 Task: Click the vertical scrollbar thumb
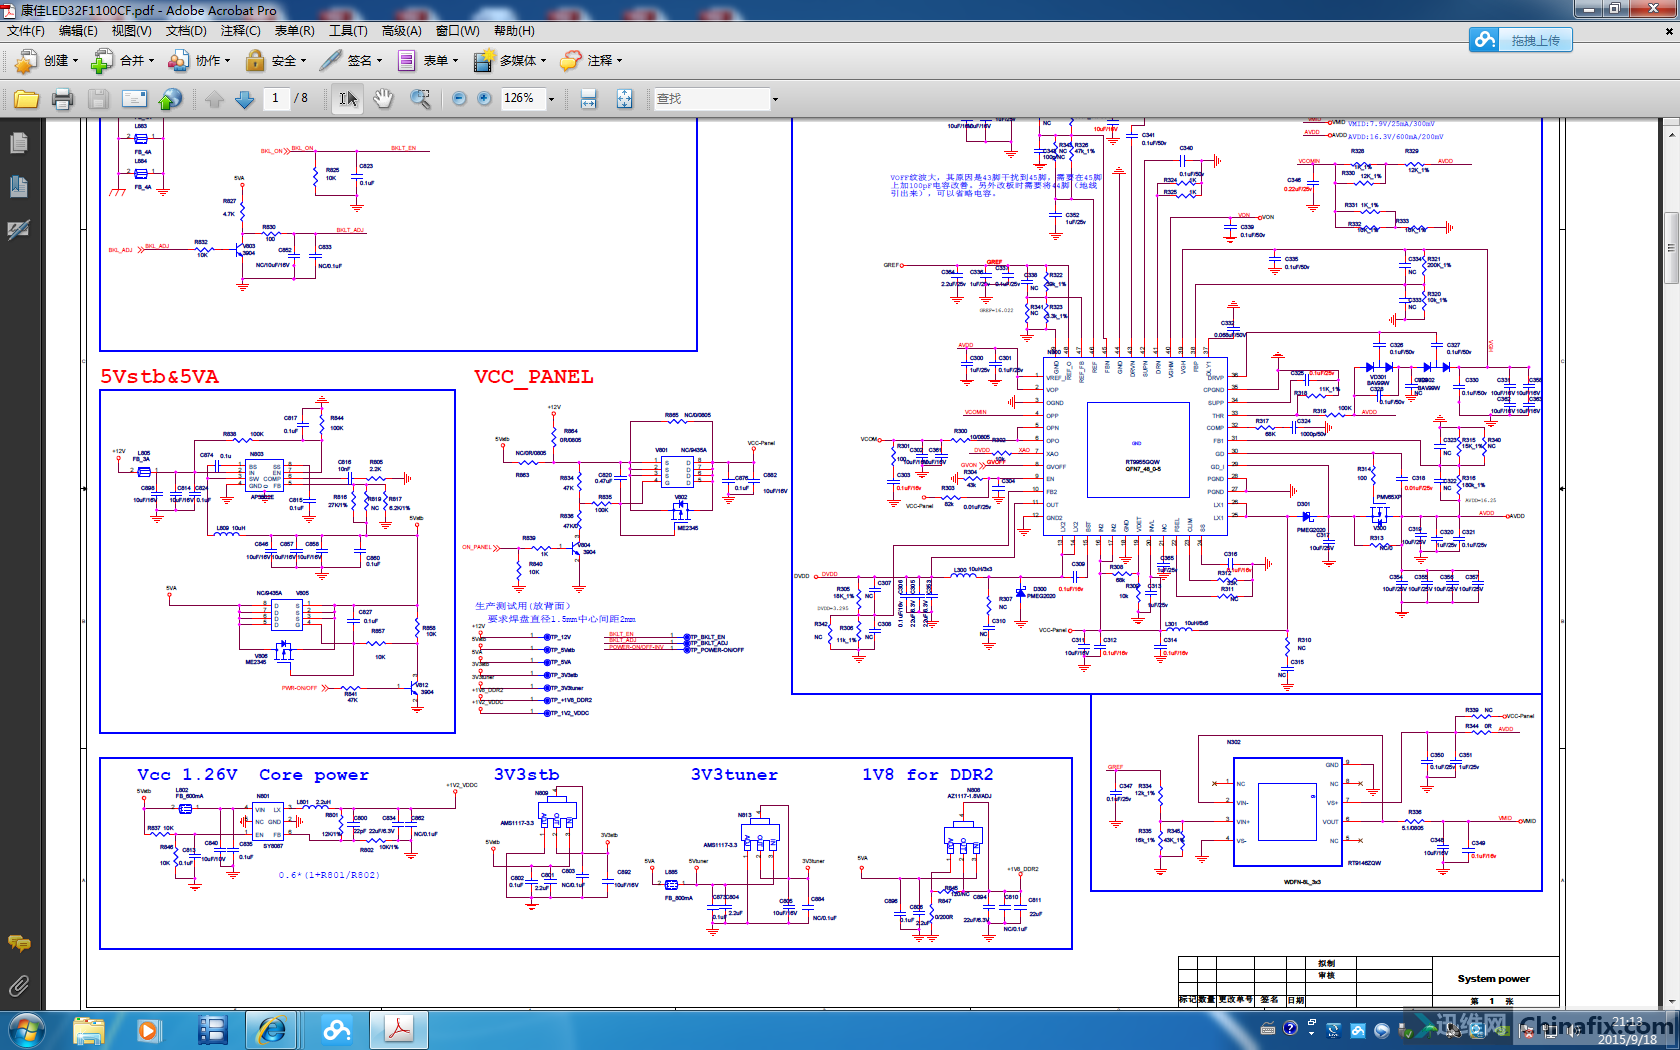(1671, 248)
